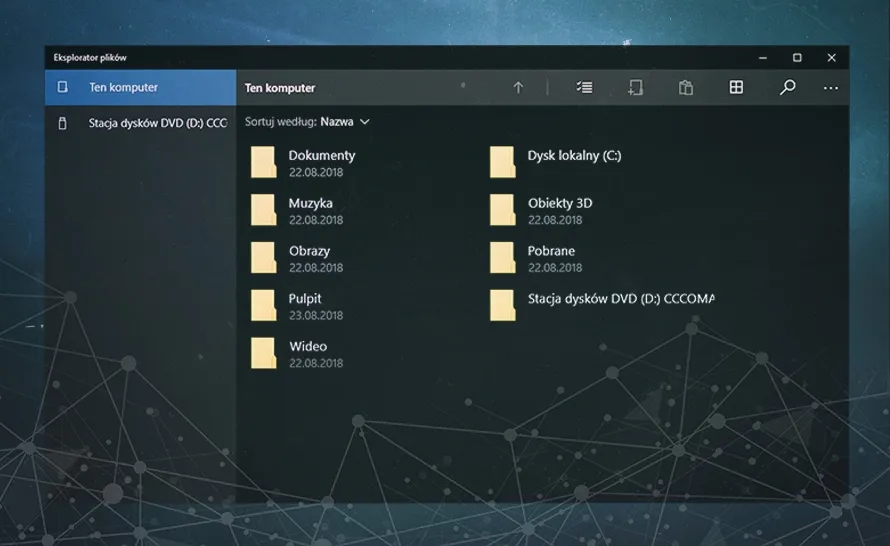Close the Eksplorator plików window
The width and height of the screenshot is (890, 546).
(832, 58)
